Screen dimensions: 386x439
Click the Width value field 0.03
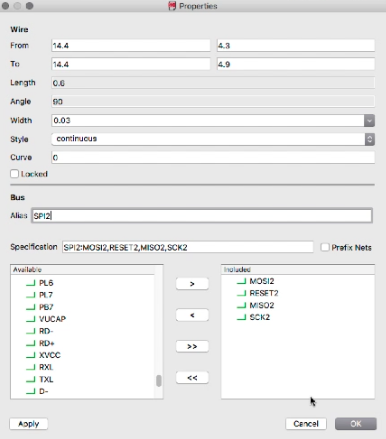(x=208, y=120)
